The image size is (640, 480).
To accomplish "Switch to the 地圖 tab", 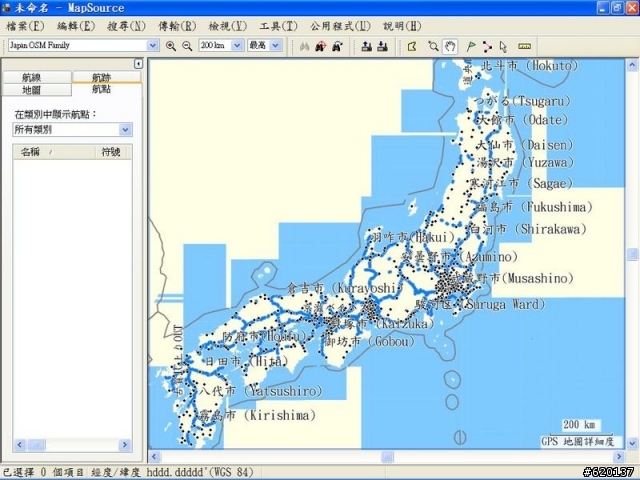I will pyautogui.click(x=30, y=90).
